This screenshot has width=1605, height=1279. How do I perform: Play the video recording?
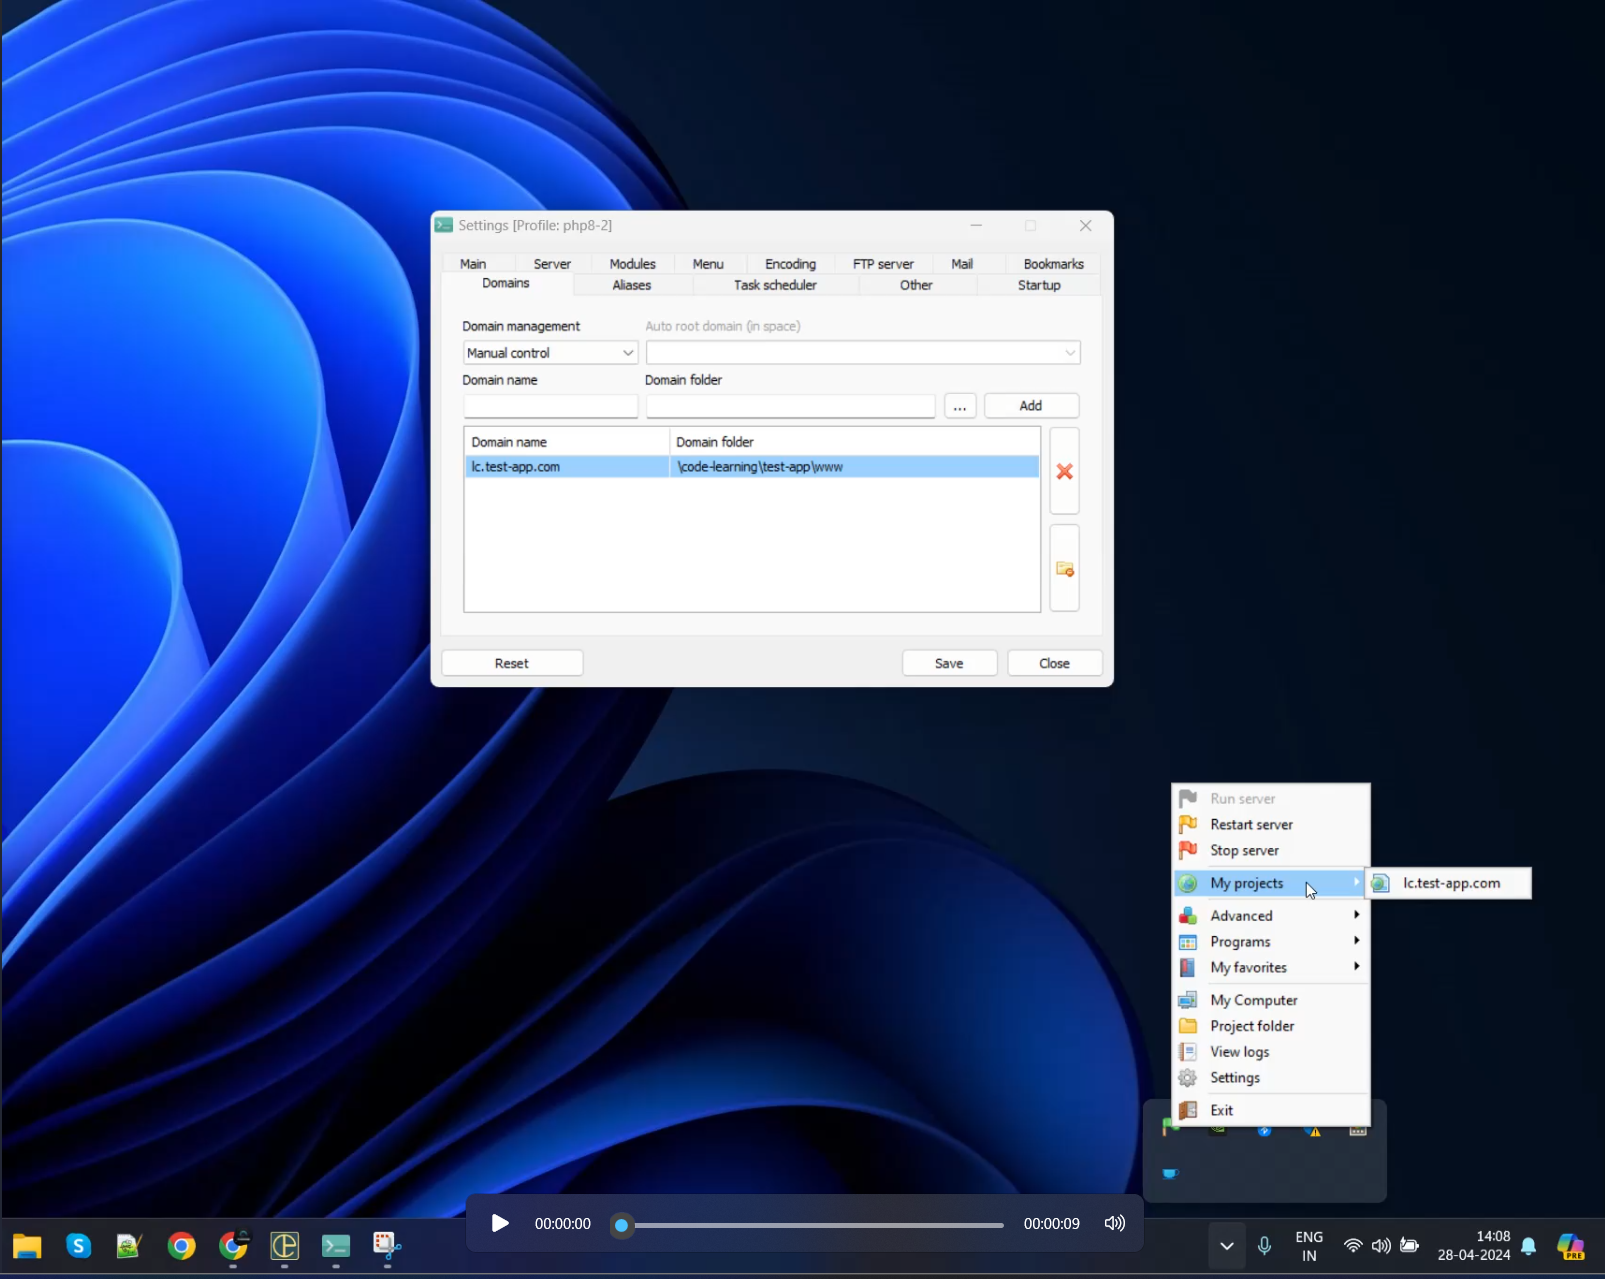pos(500,1223)
